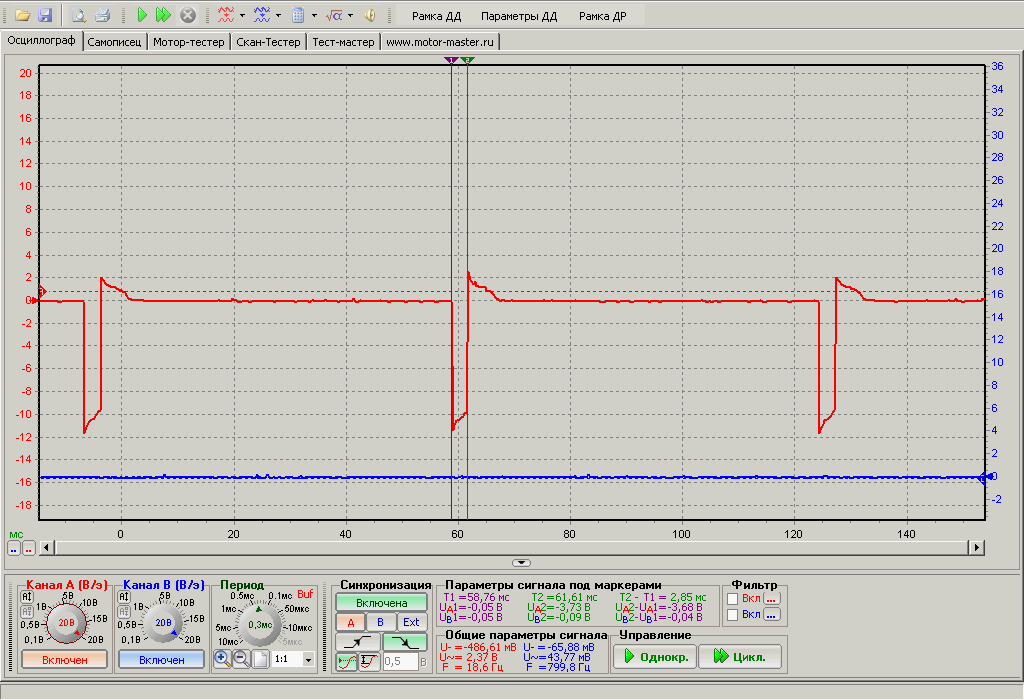Viewport: 1024px width, 700px height.
Task: Open a saved oscillogram file
Action: pos(23,15)
